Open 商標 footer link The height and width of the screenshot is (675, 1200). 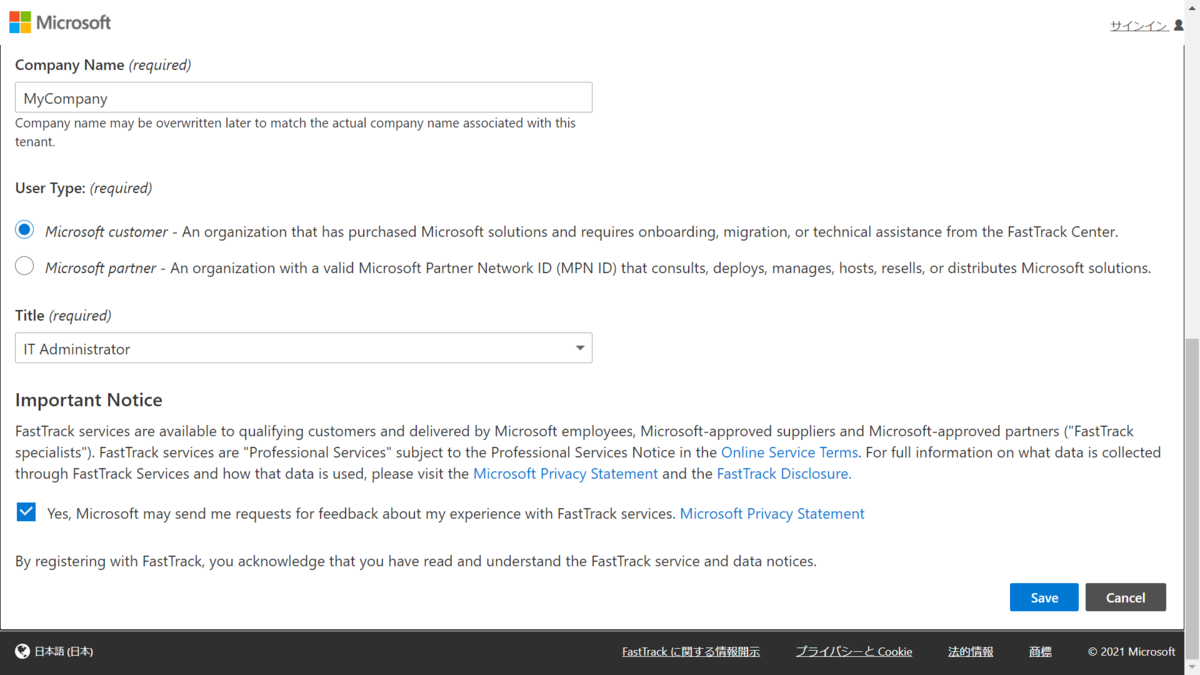pos(1040,652)
